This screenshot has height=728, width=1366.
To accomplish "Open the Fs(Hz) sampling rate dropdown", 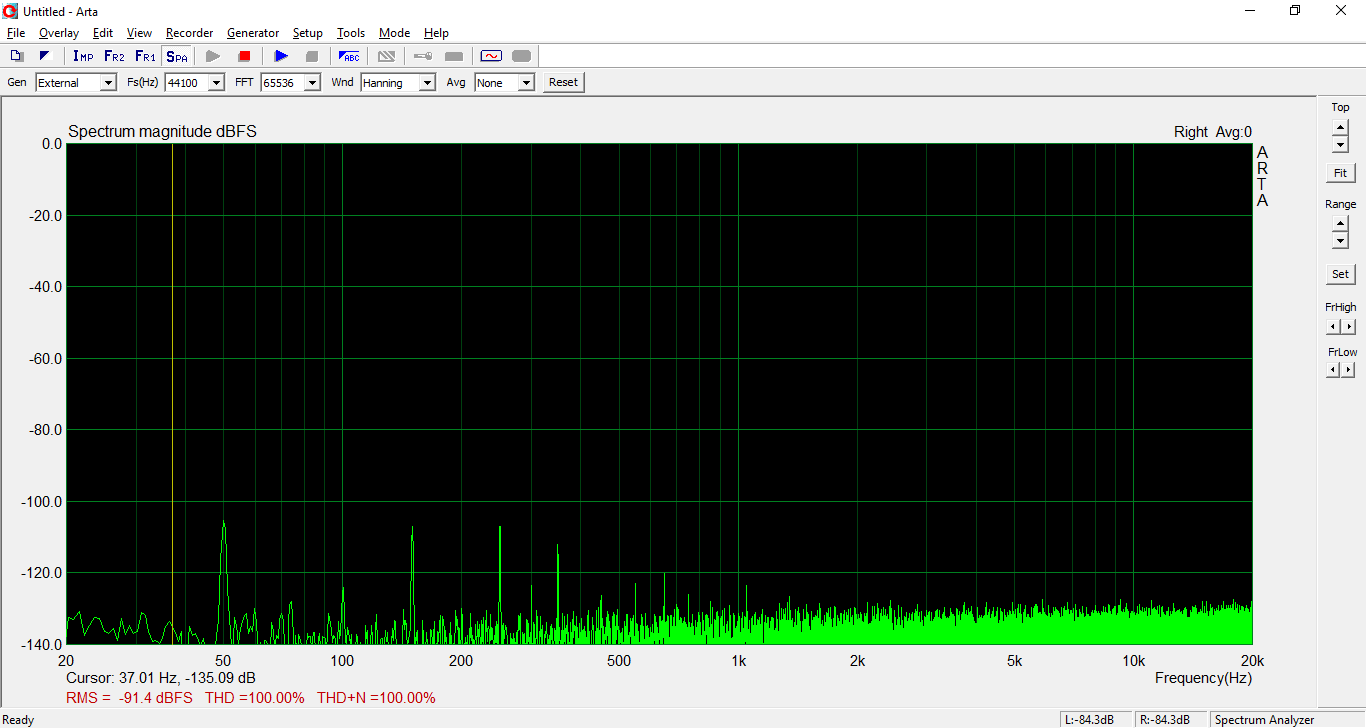I will click(x=216, y=83).
